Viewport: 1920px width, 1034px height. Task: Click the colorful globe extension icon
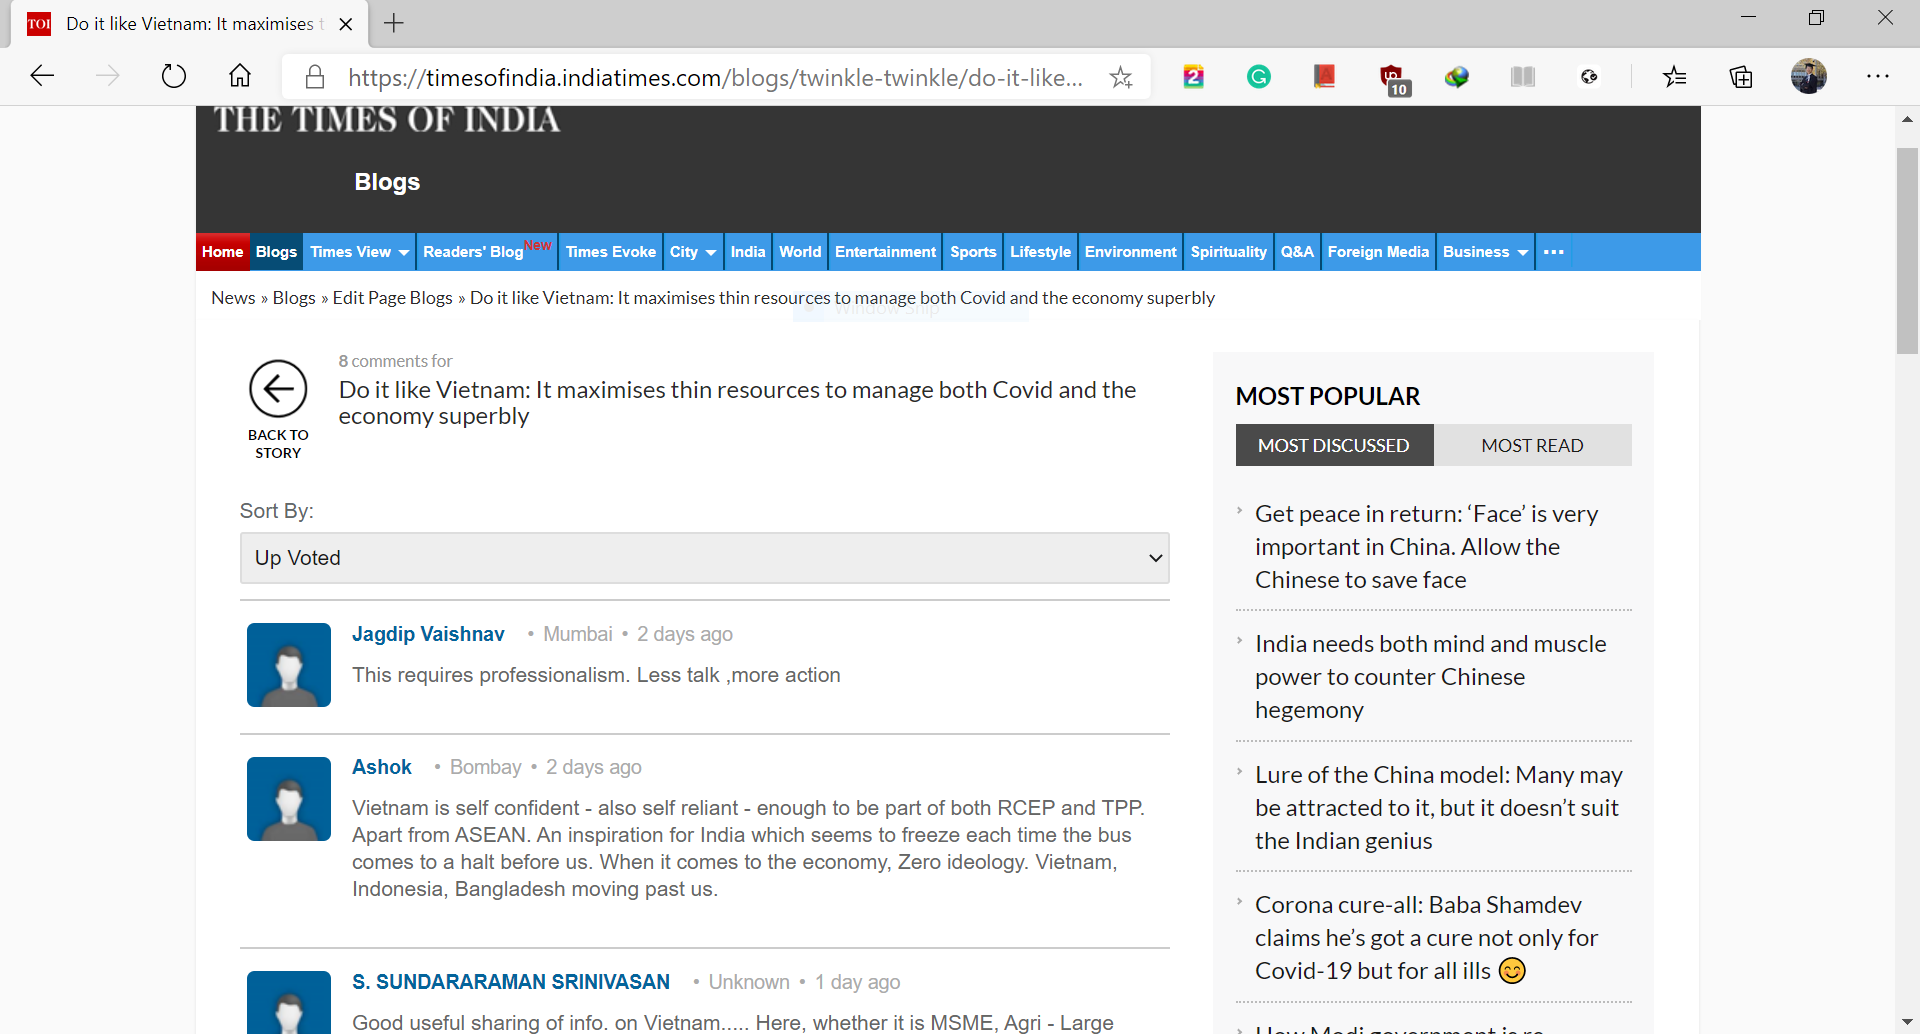coord(1457,77)
